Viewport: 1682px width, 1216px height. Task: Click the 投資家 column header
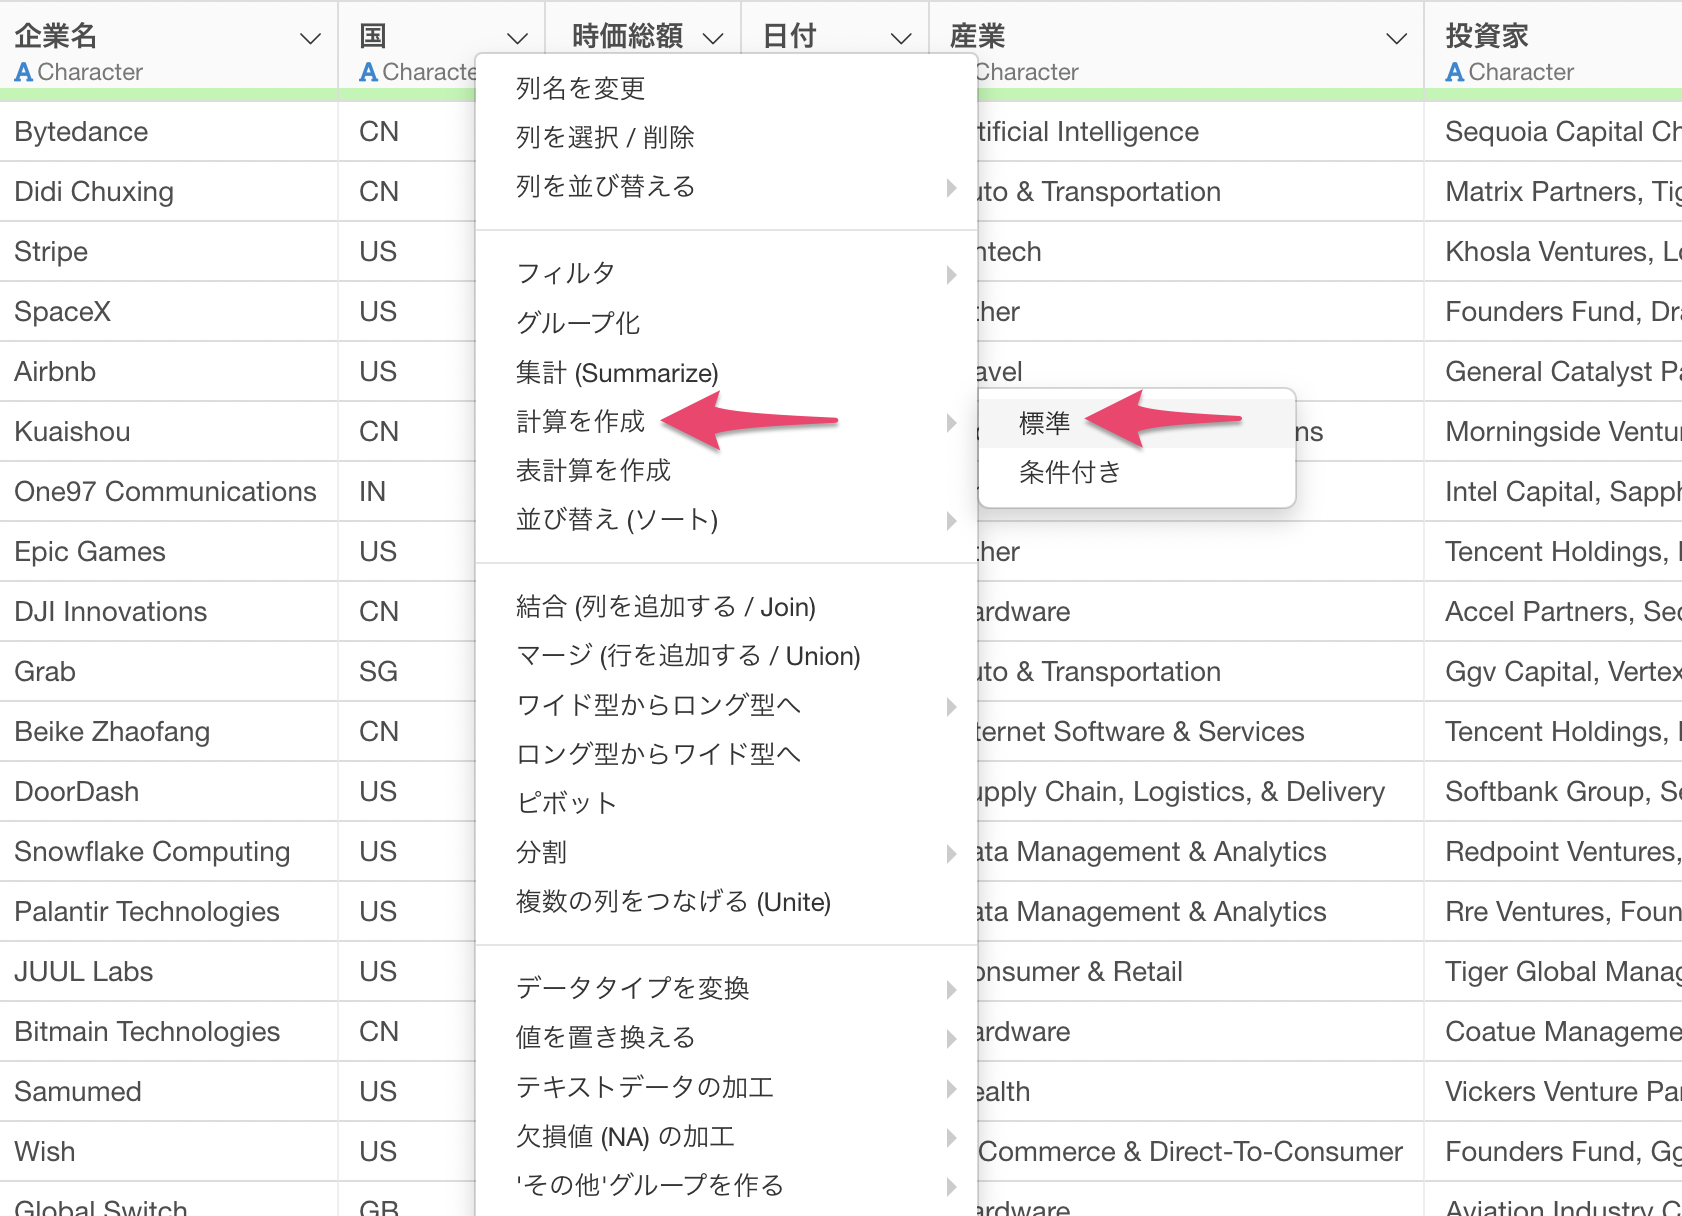pyautogui.click(x=1487, y=37)
